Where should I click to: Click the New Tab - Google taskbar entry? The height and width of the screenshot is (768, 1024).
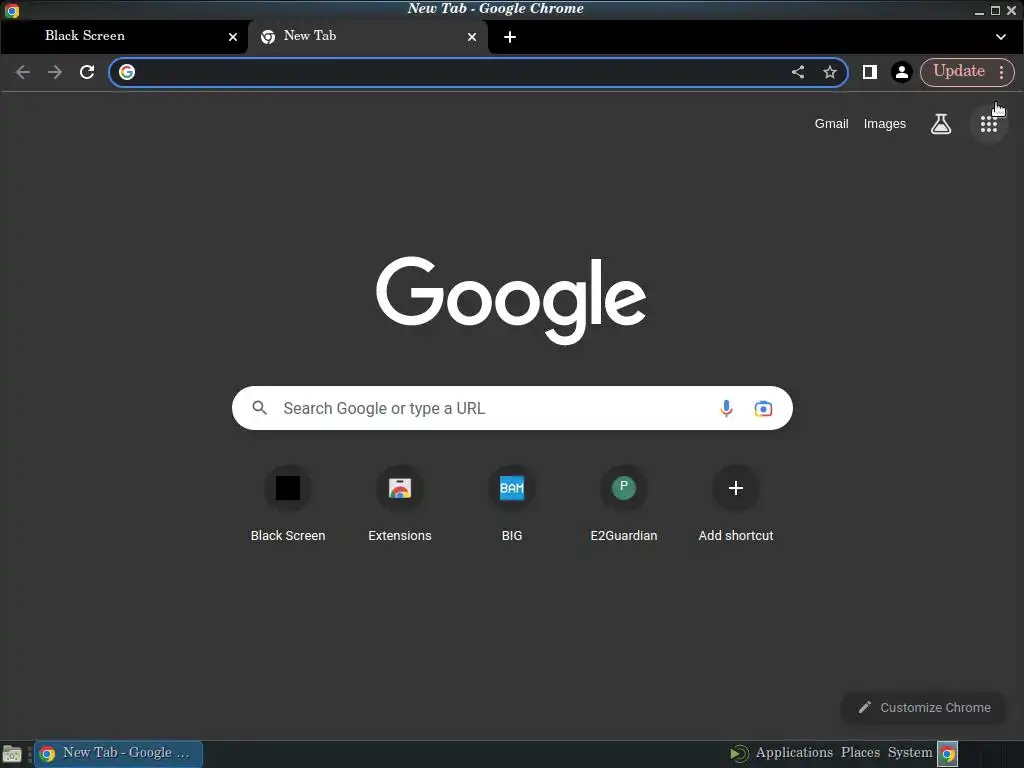[118, 754]
